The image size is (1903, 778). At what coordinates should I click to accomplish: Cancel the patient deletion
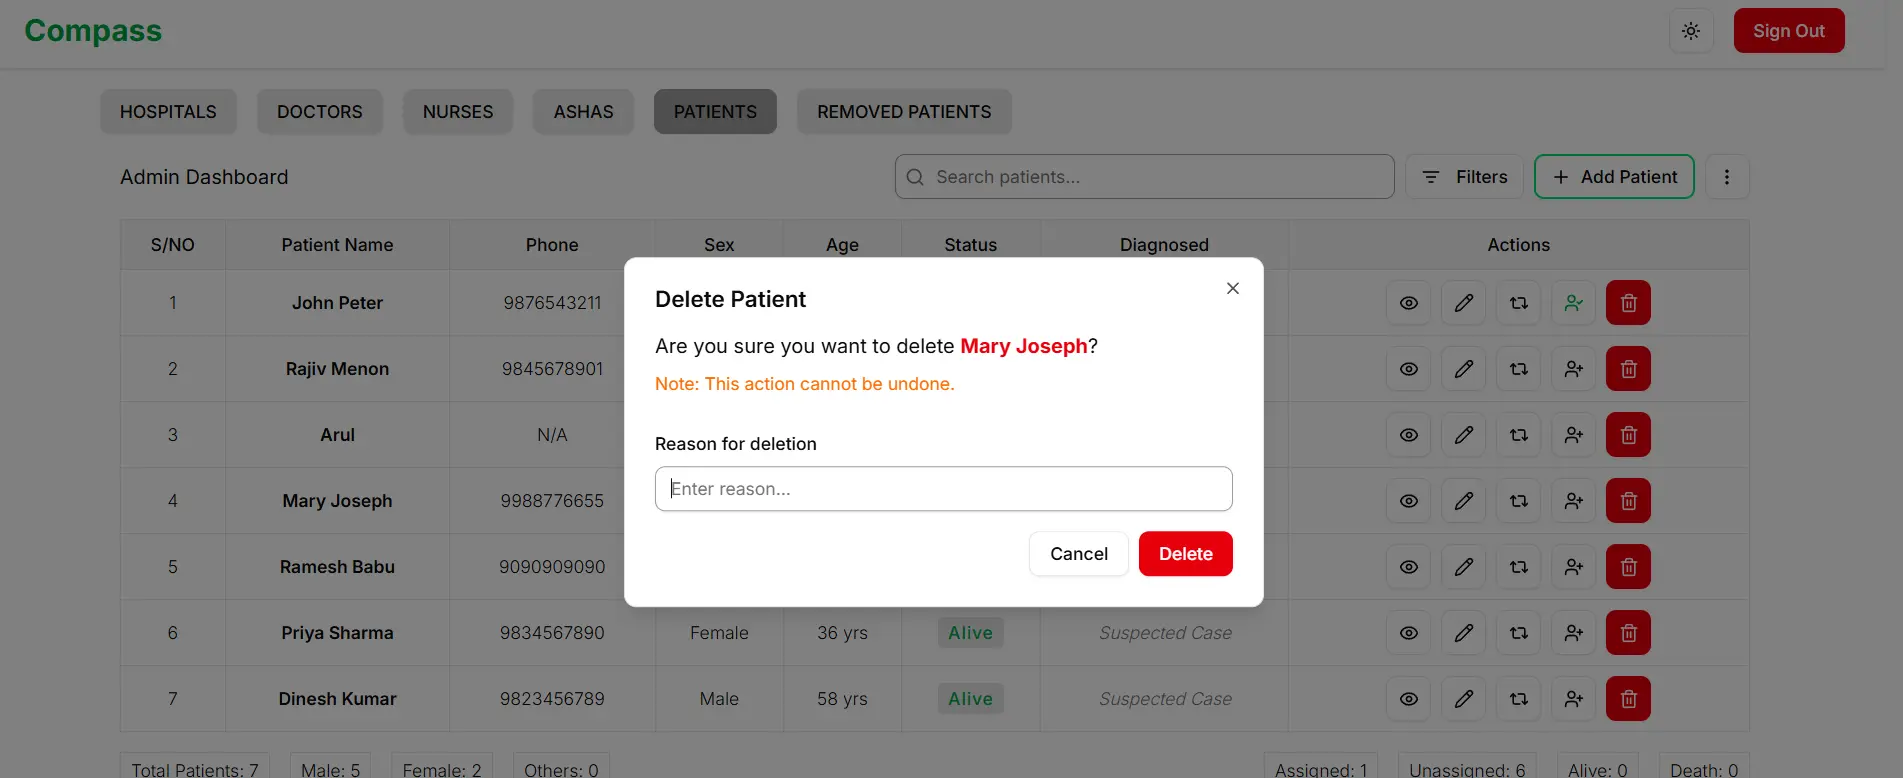pyautogui.click(x=1079, y=554)
